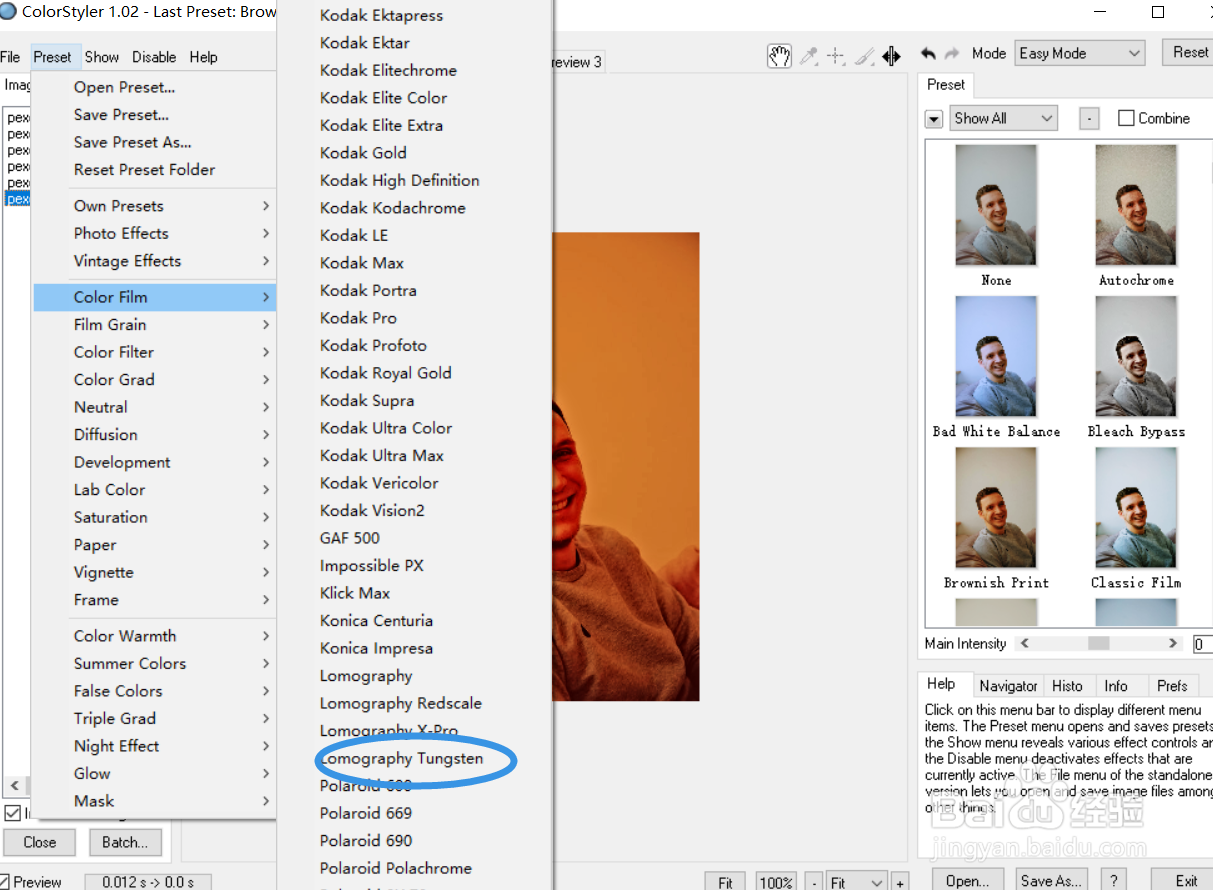Select the Hand pan tool
Screen dimensions: 1213x890
[x=779, y=56]
